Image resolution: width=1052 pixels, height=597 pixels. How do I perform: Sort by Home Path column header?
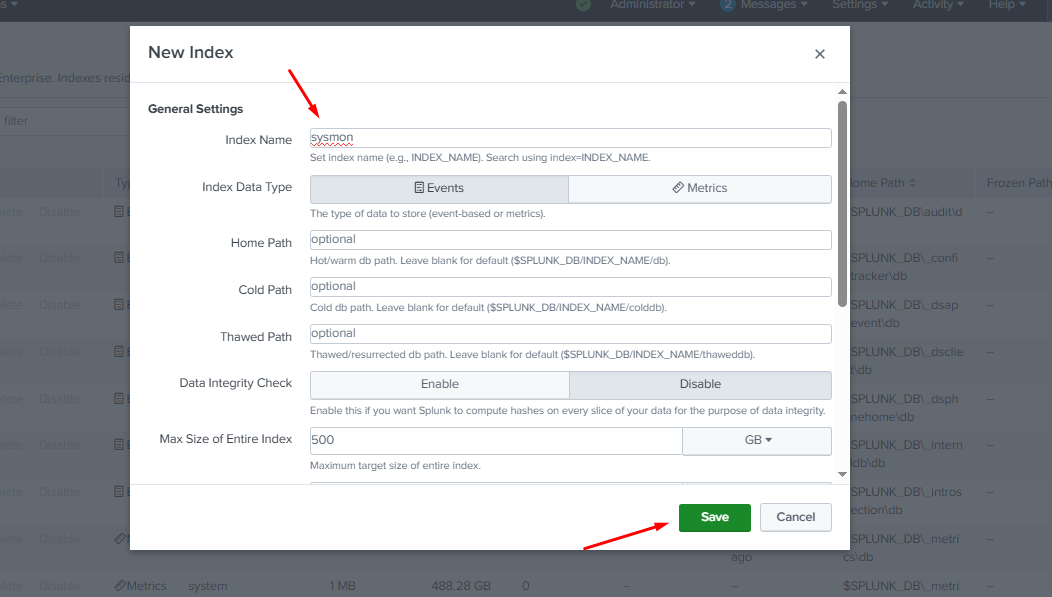pyautogui.click(x=880, y=183)
